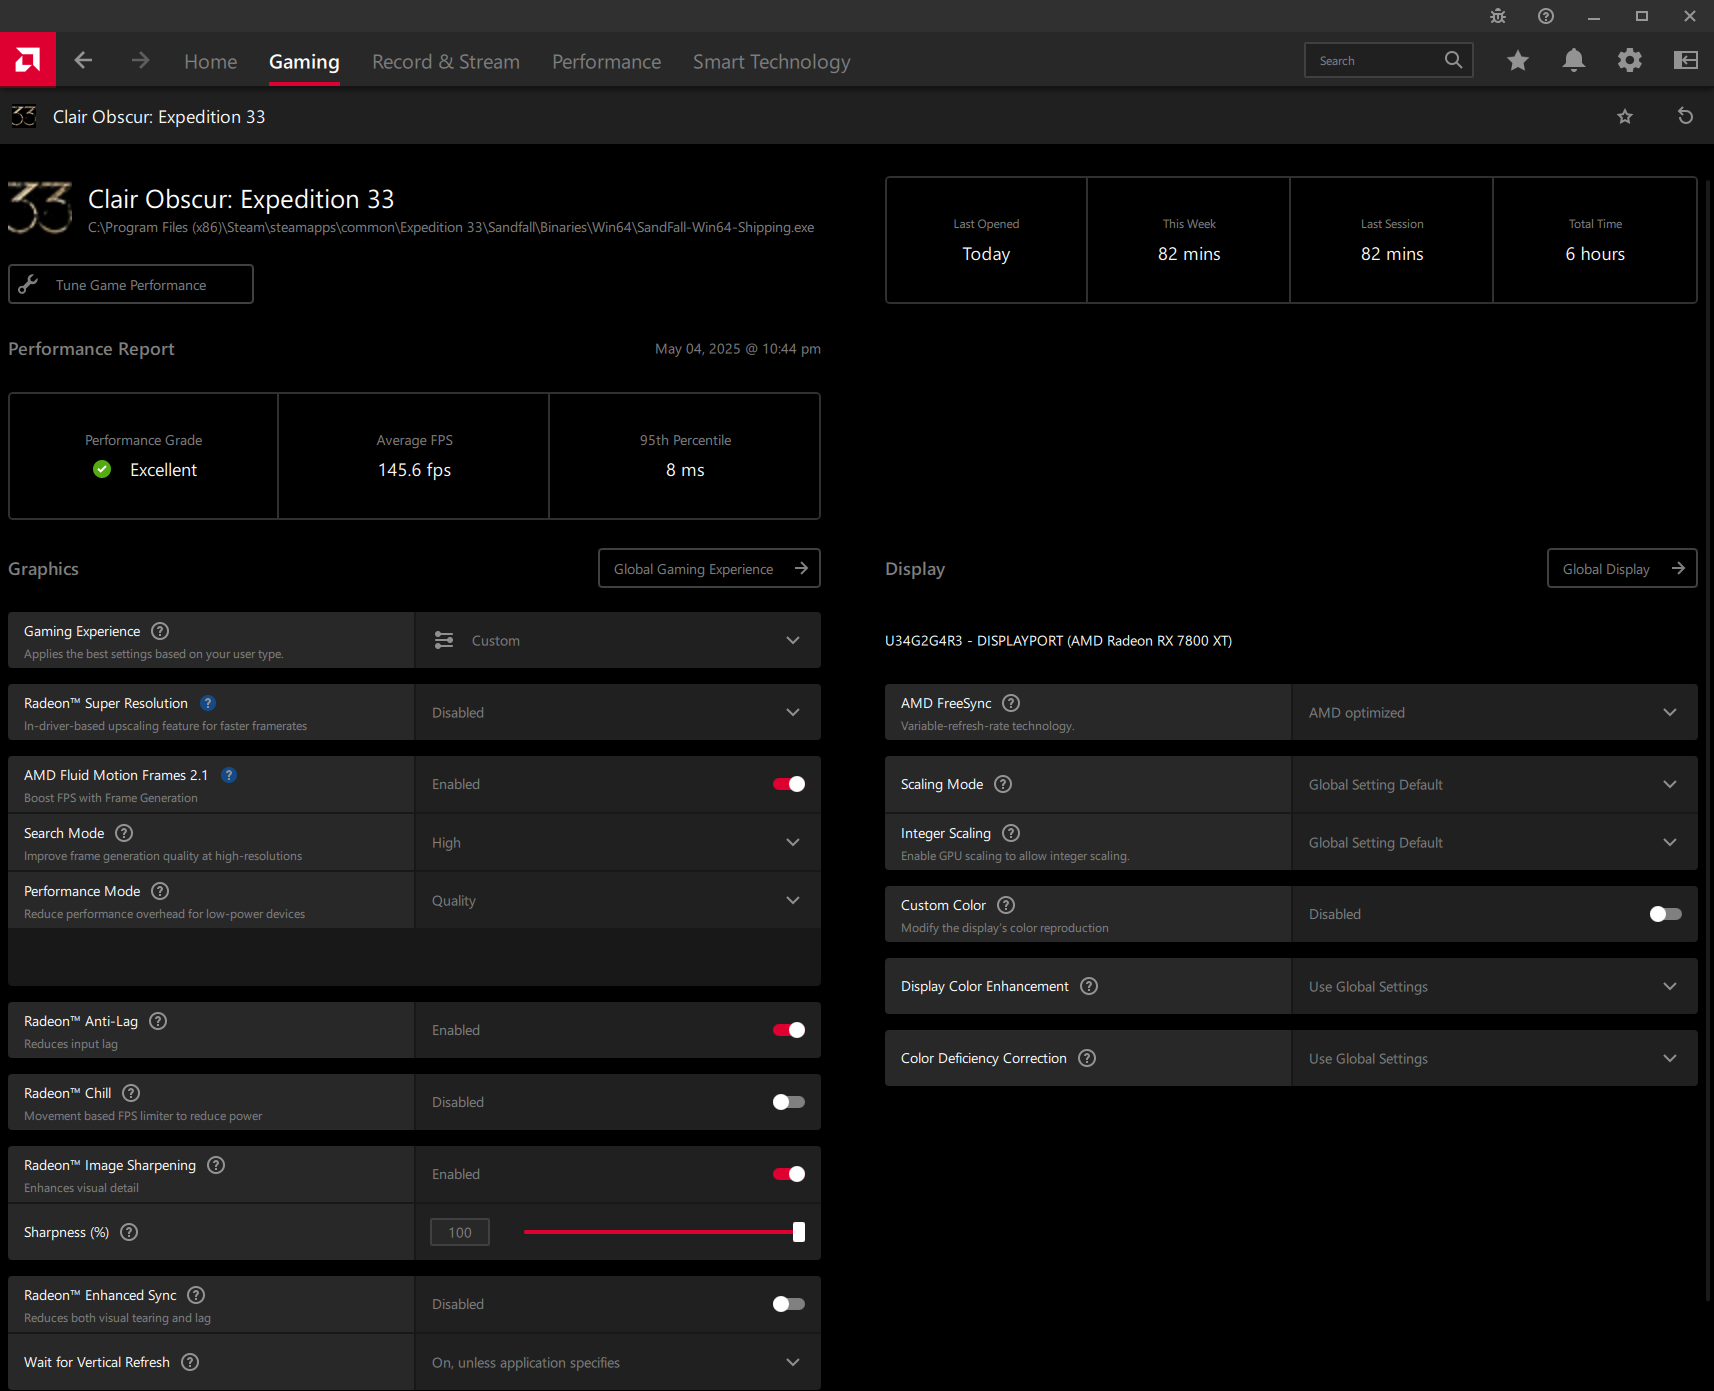Open Global Display settings
The height and width of the screenshot is (1391, 1714).
[x=1622, y=568]
